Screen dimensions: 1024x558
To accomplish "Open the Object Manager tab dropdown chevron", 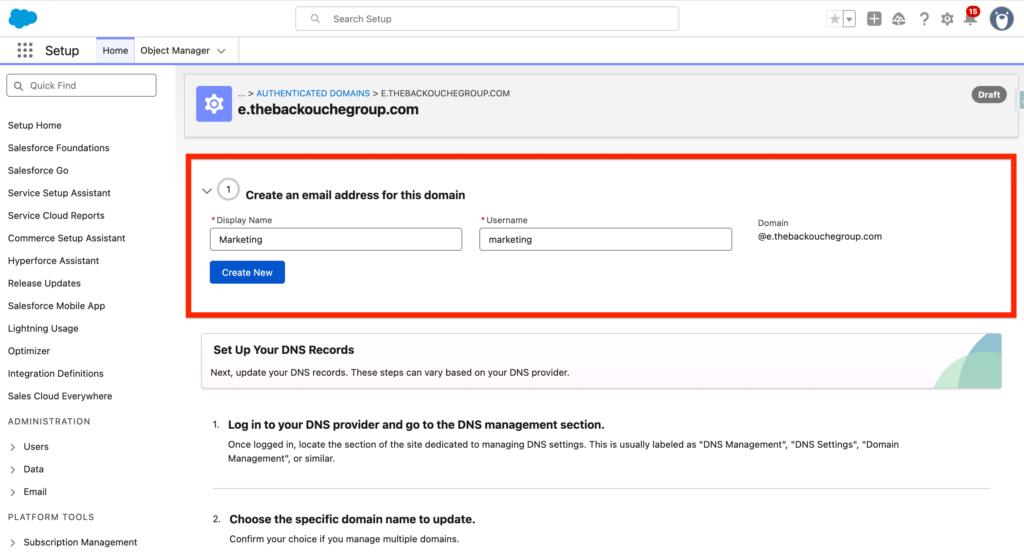I will (221, 51).
